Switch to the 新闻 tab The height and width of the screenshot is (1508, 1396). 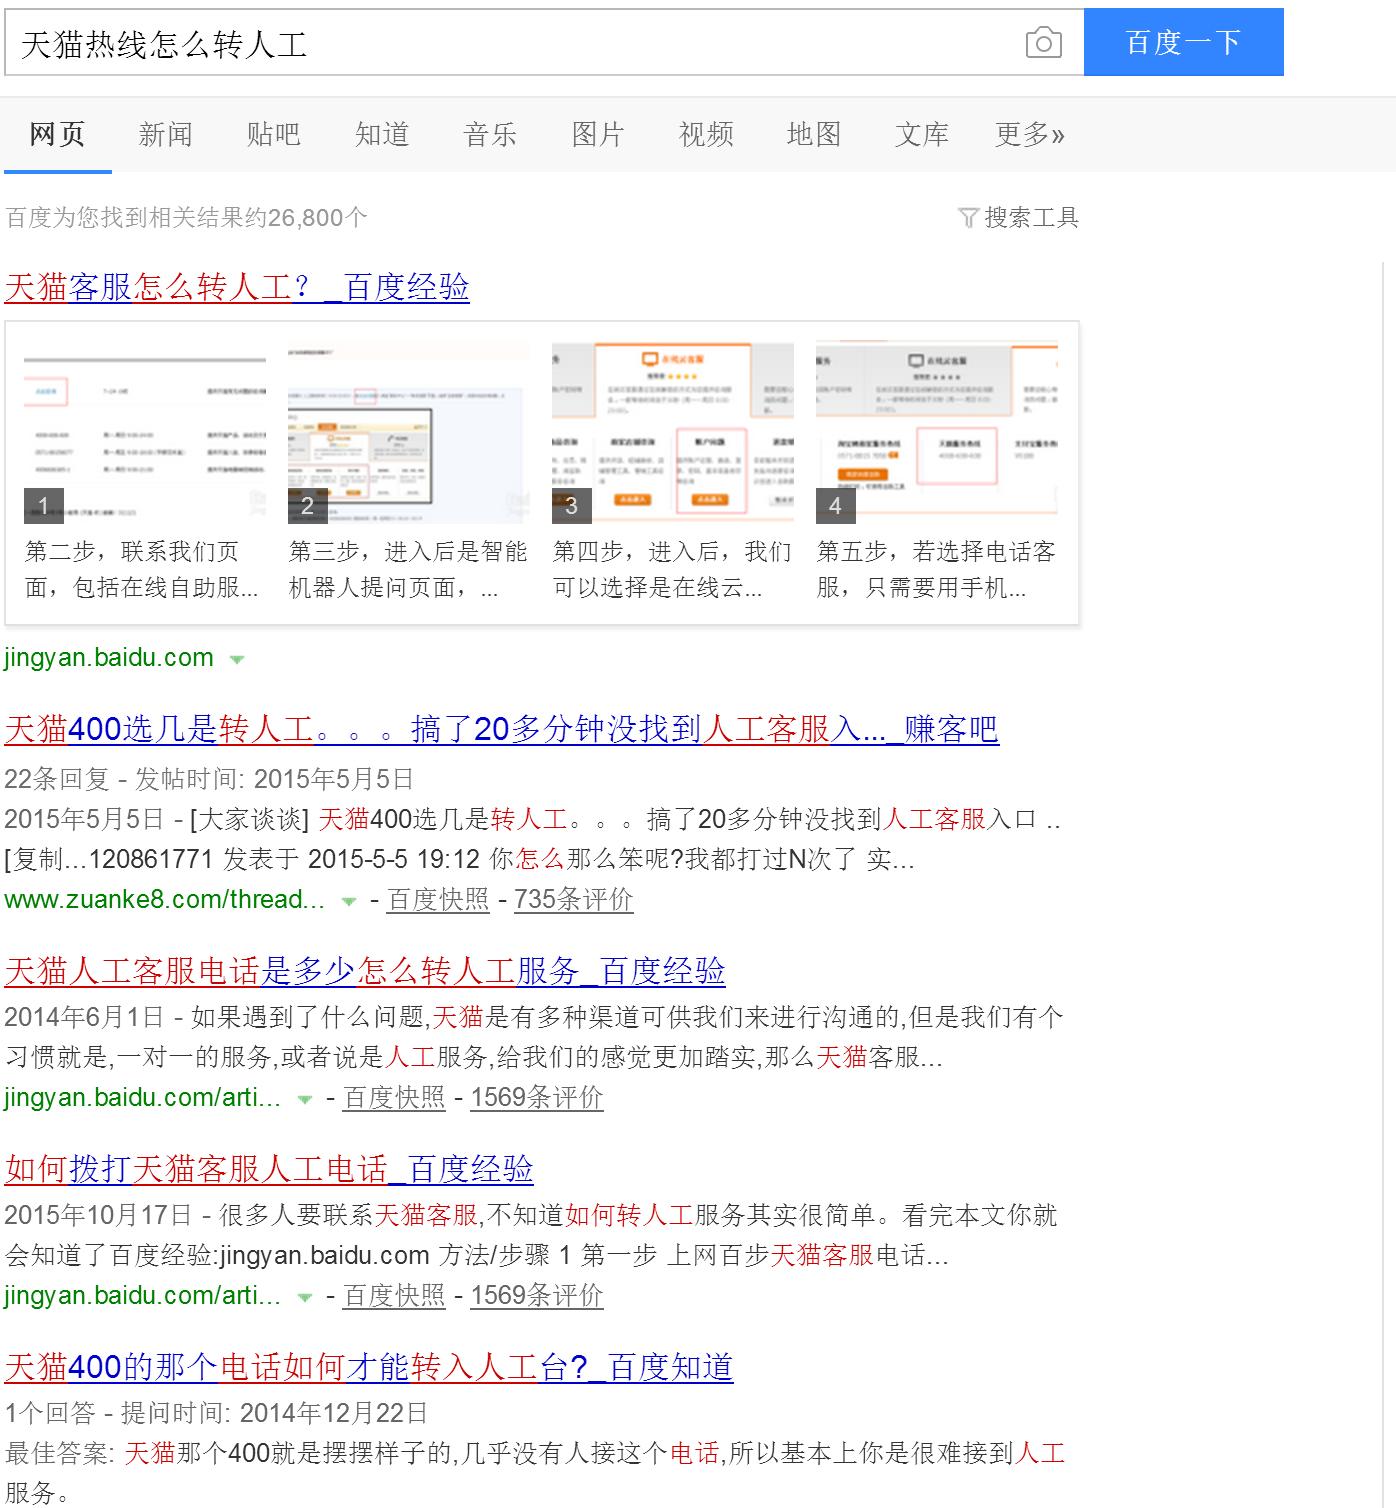165,134
